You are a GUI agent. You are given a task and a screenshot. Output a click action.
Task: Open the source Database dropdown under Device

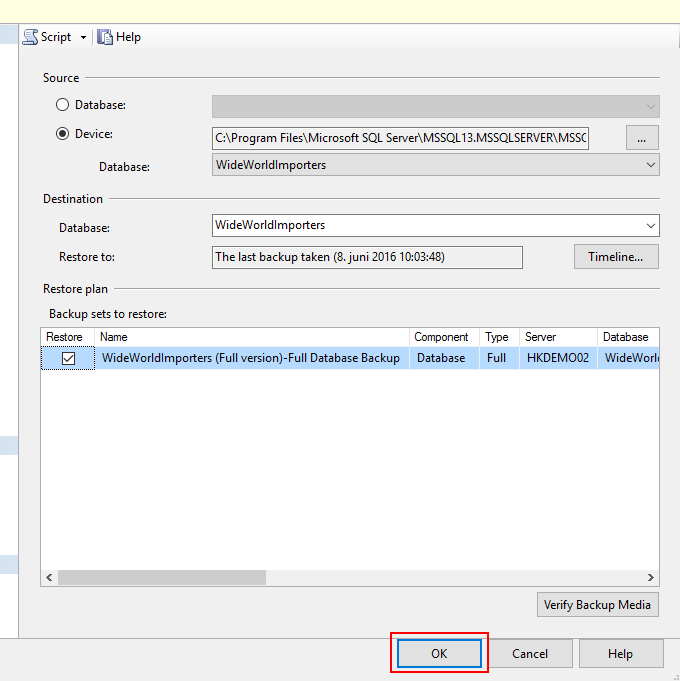coord(436,165)
